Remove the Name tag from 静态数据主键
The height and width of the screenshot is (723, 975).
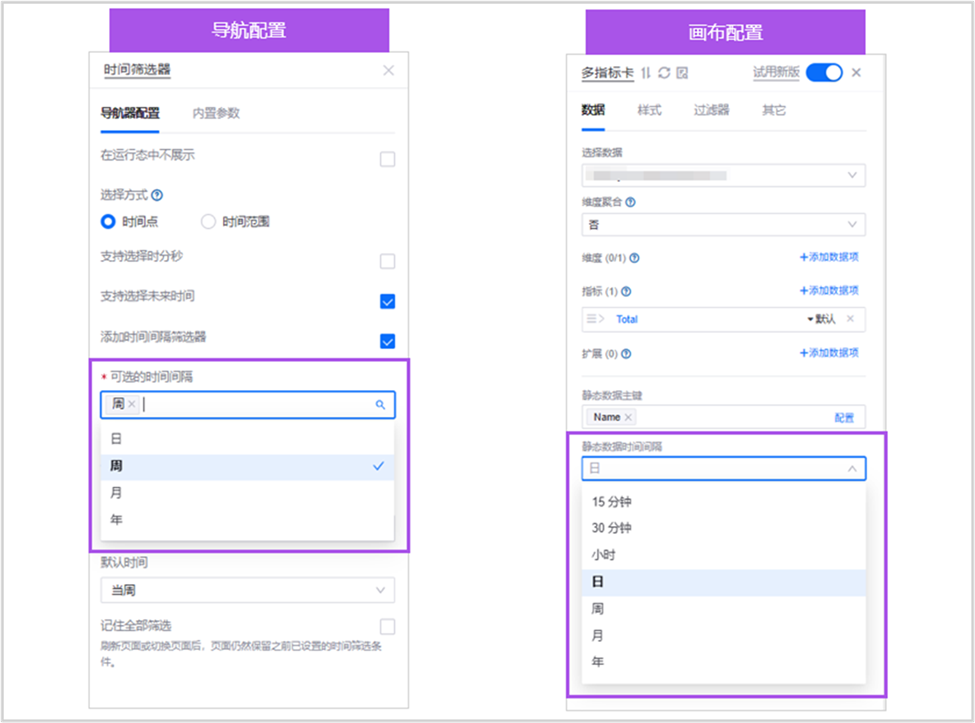point(627,417)
